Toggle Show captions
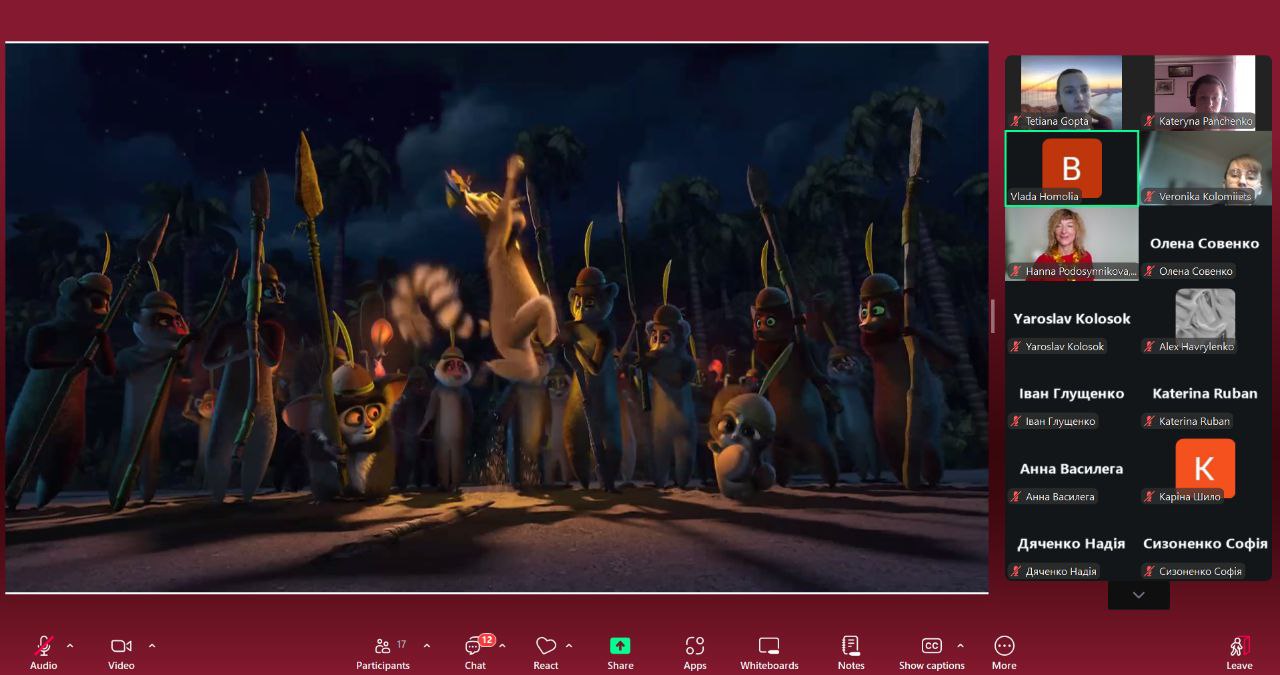 (931, 652)
